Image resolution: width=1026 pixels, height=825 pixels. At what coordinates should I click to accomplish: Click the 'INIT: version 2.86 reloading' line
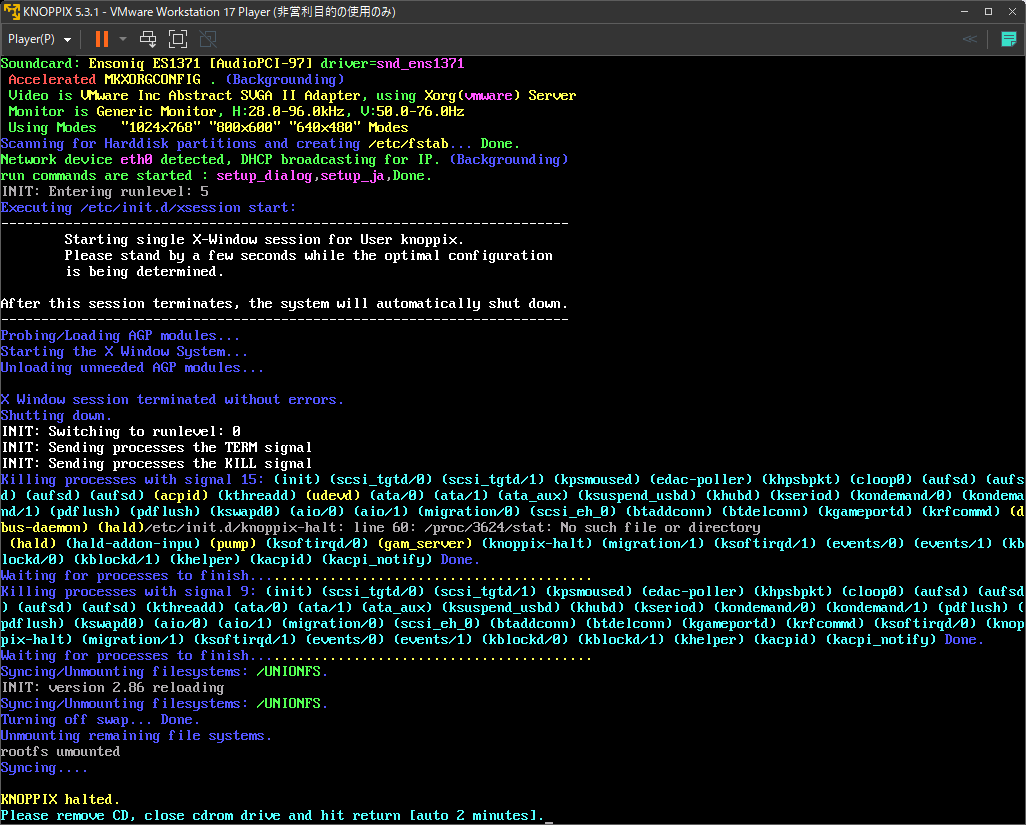coord(113,688)
